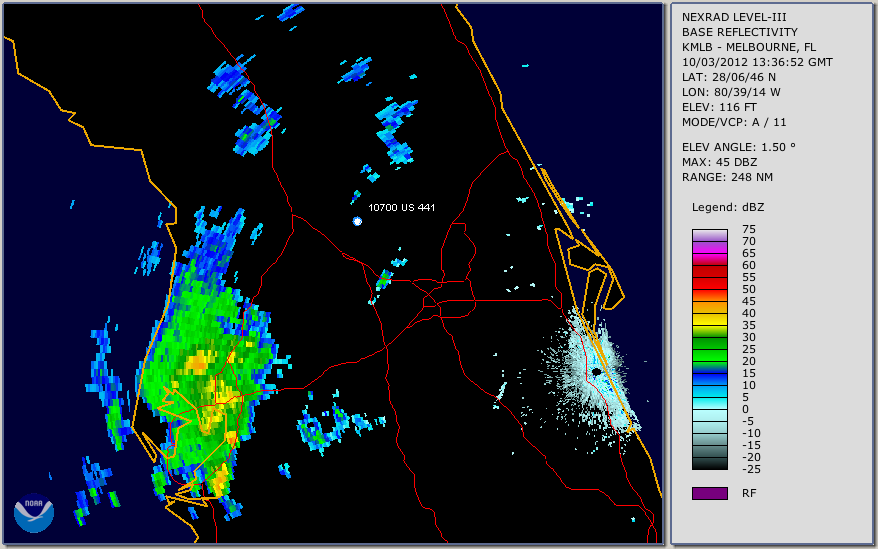Click the 'ELEV: 116 FT' text
878x549 pixels.
(x=719, y=107)
